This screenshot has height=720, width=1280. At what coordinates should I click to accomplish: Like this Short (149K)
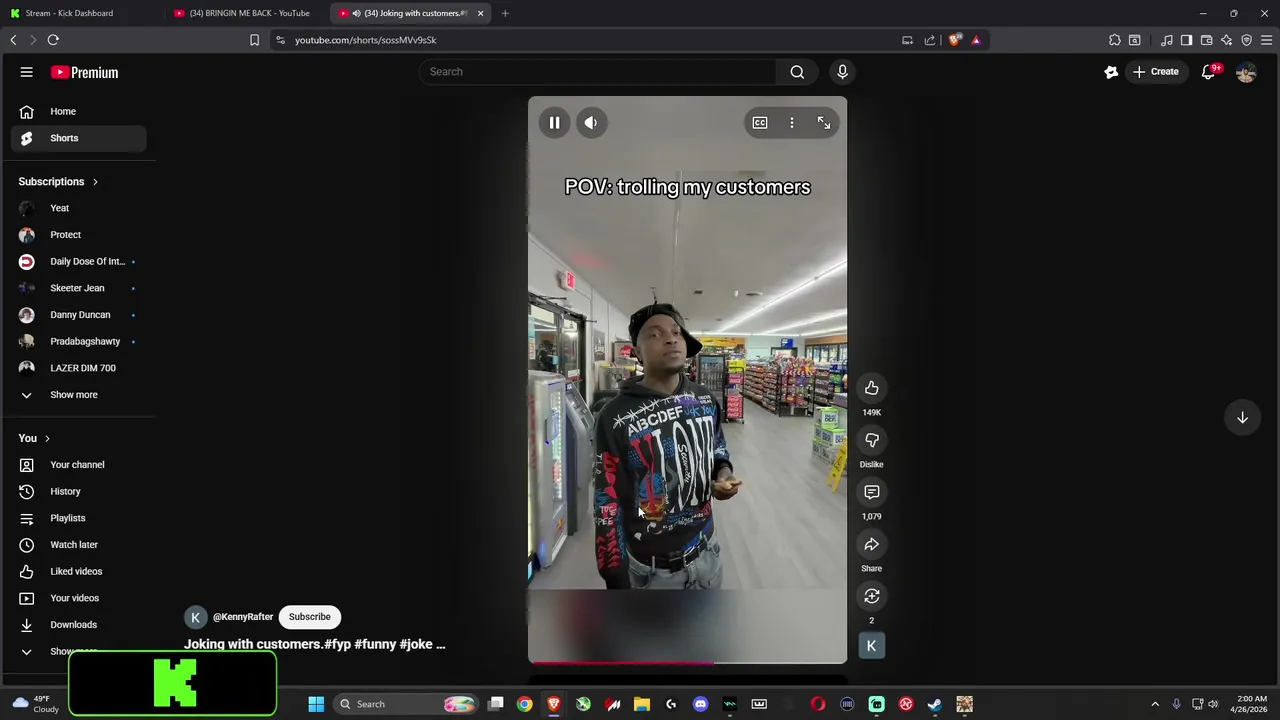coord(872,388)
